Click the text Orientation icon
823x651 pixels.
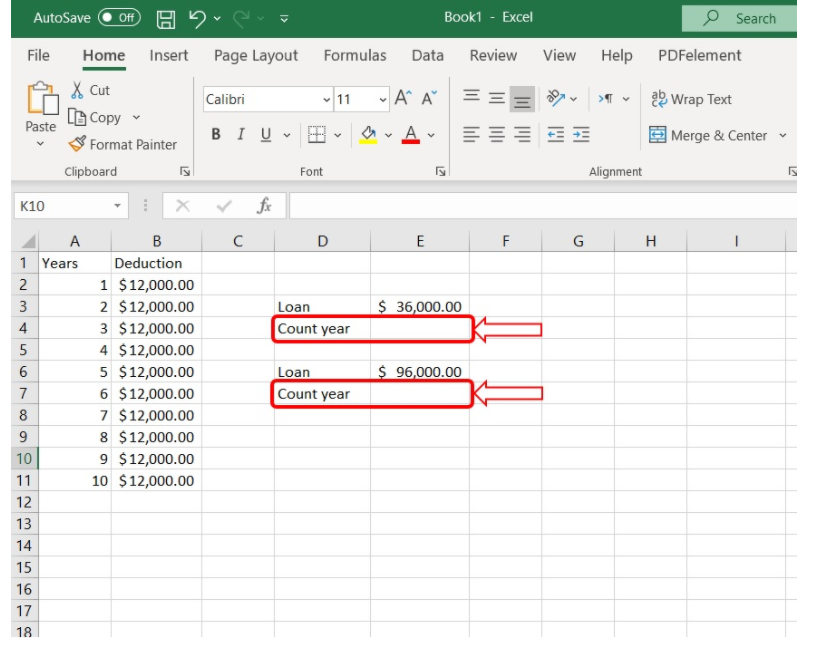[x=555, y=98]
